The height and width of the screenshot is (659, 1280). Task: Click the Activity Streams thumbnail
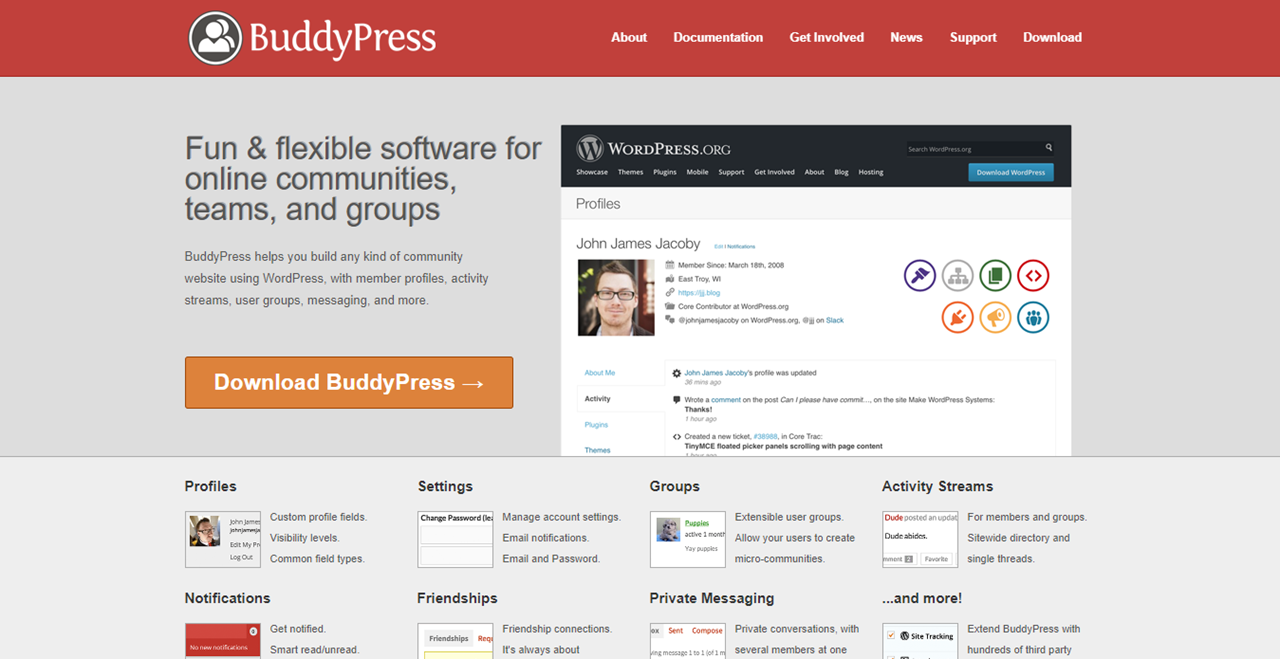coord(920,540)
